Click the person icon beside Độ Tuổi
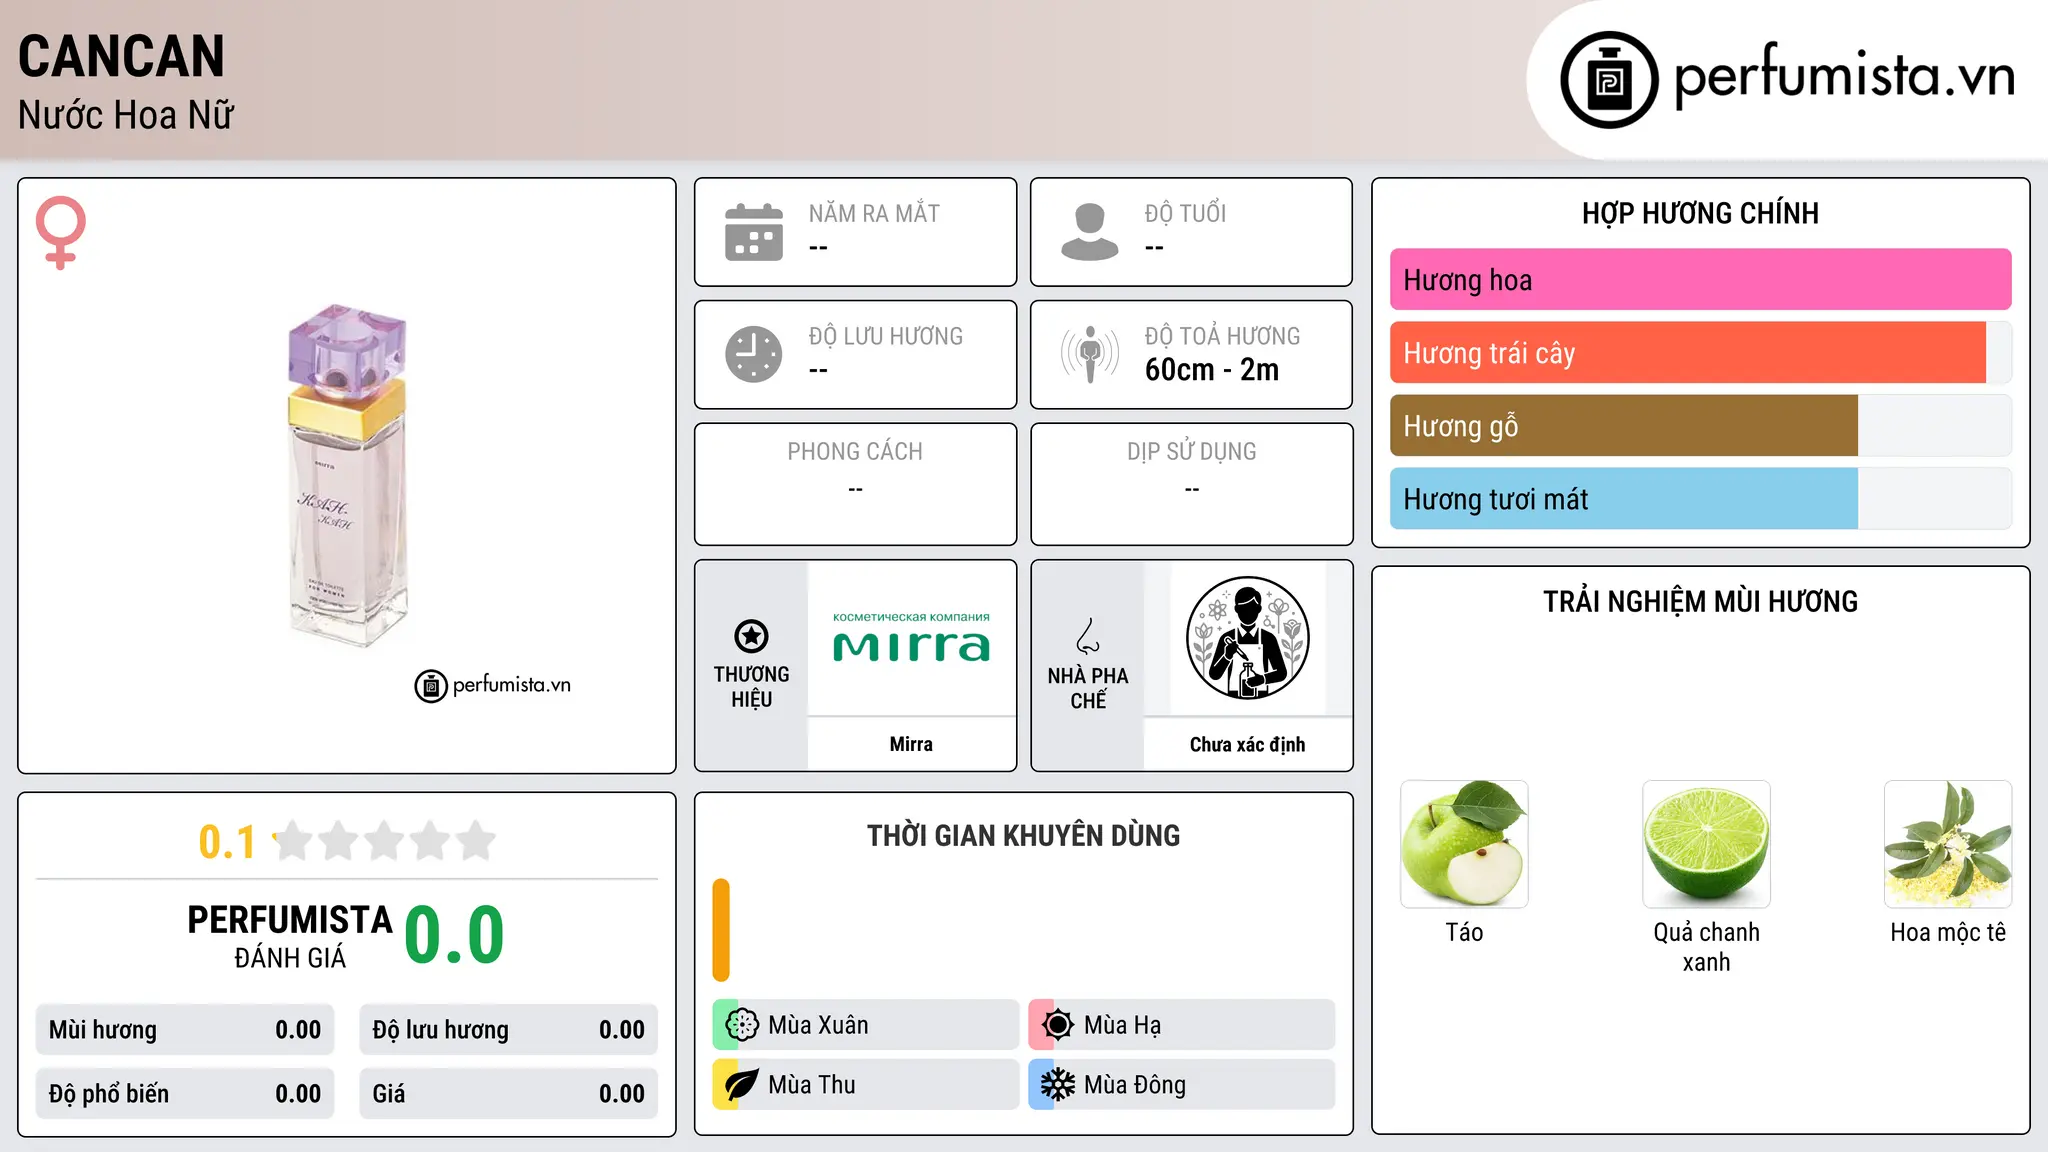The image size is (2048, 1152). (1090, 232)
